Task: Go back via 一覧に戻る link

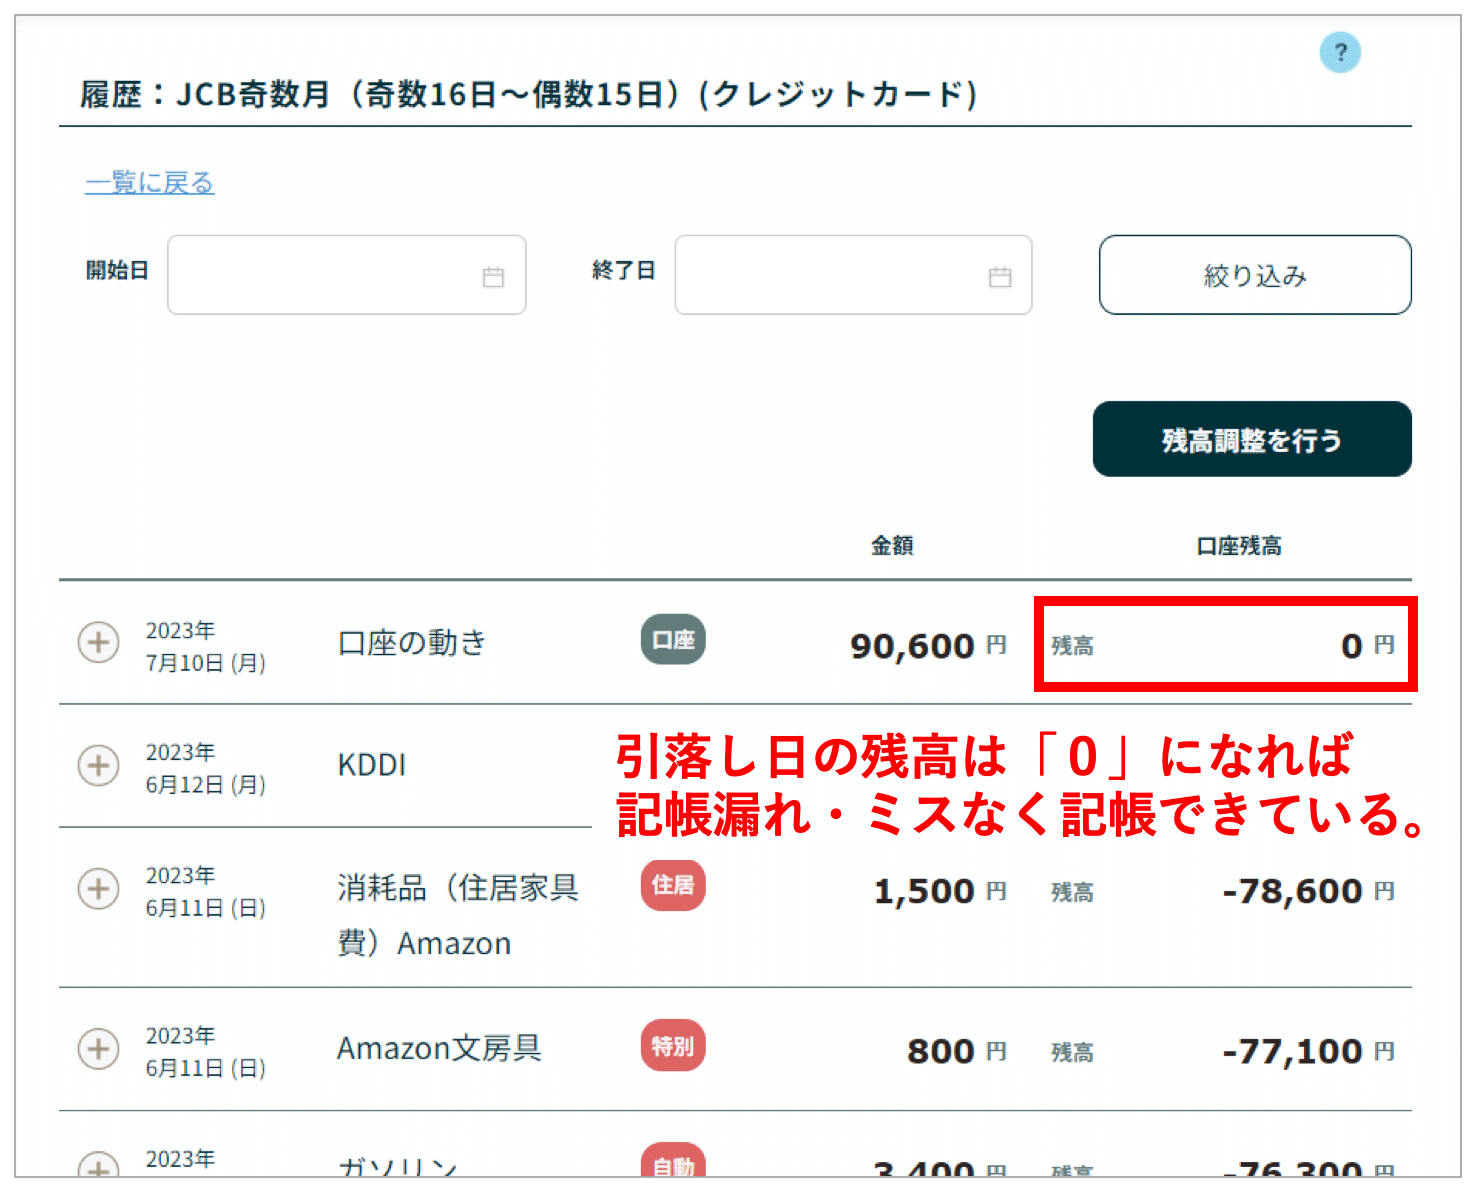Action: coord(150,183)
